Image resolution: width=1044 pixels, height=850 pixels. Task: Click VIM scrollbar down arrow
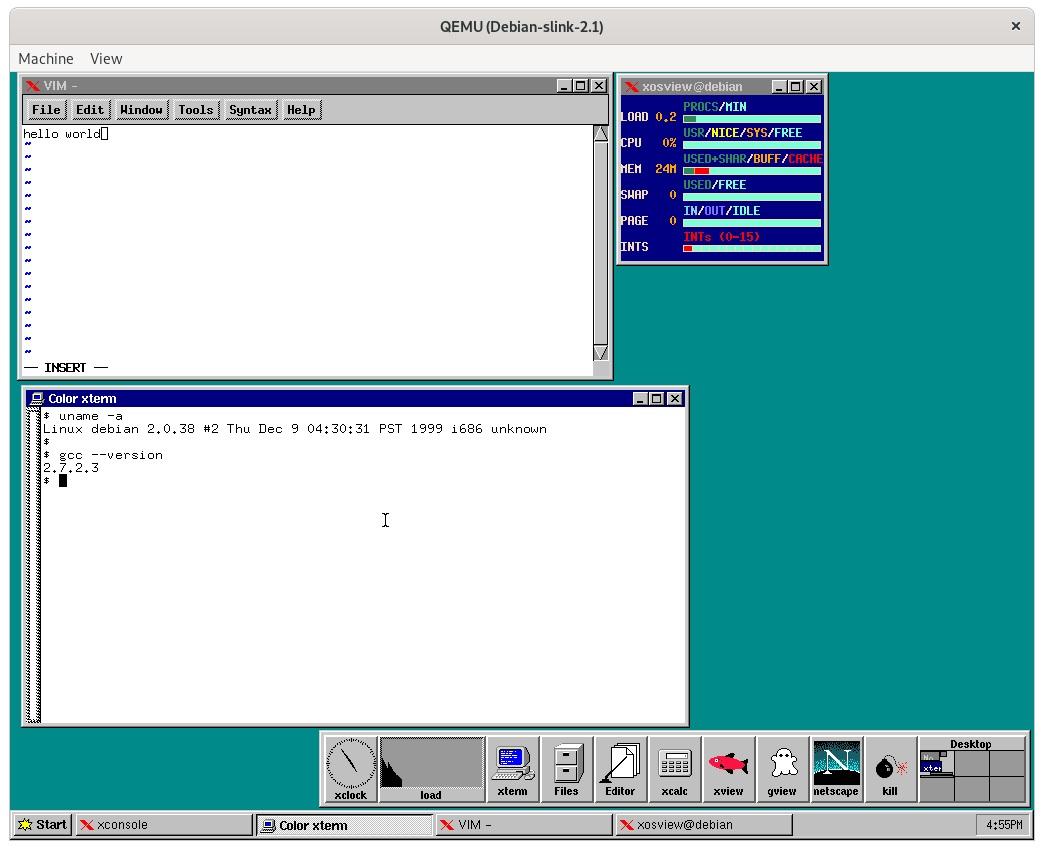(600, 352)
